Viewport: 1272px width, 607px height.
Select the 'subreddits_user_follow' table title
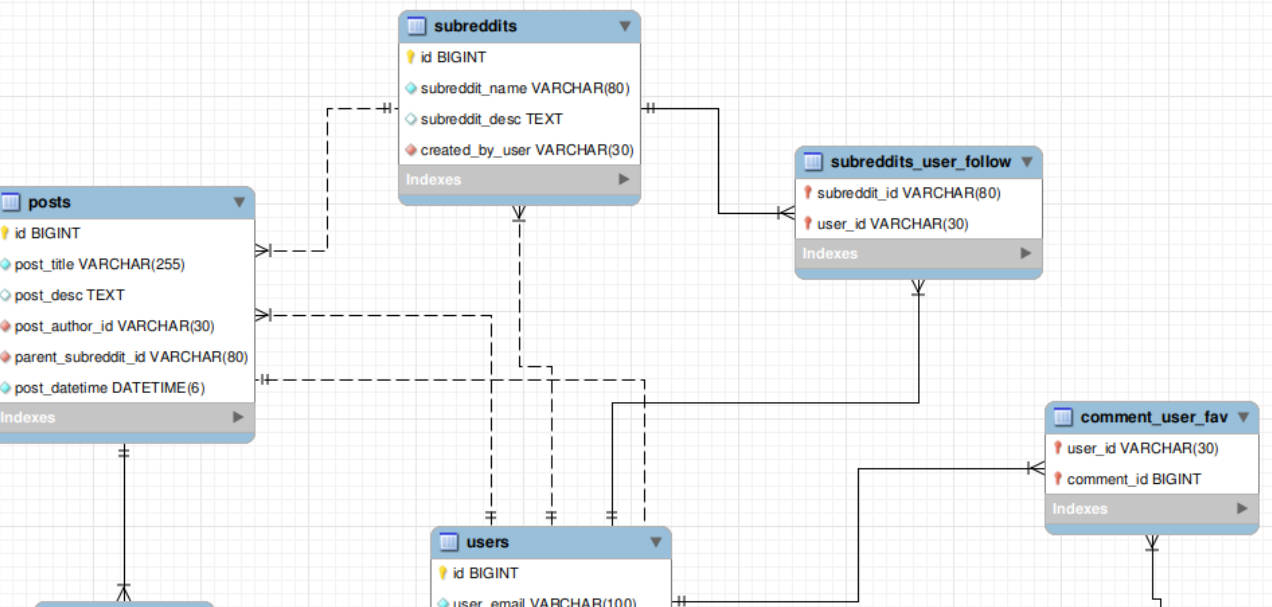click(921, 162)
